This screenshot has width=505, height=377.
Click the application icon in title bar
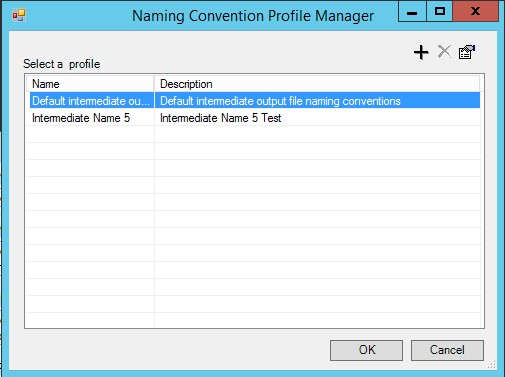tap(19, 15)
